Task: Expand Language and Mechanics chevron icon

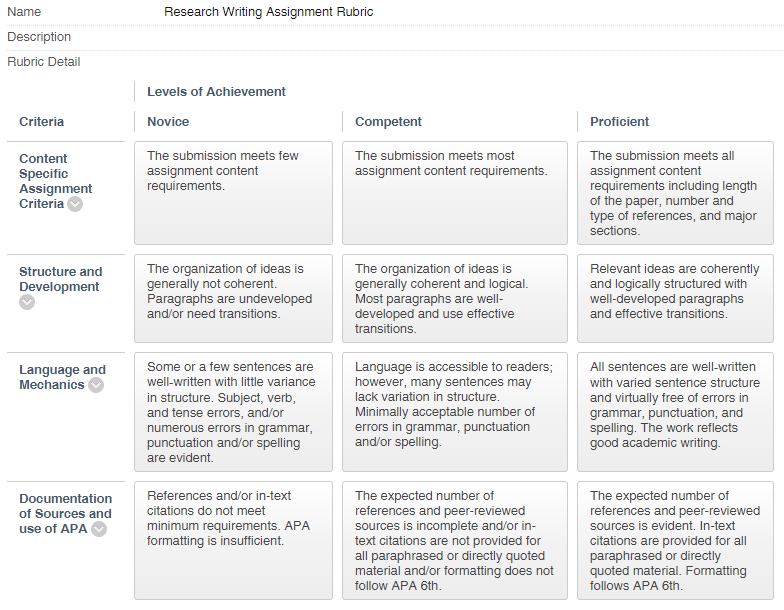Action: pyautogui.click(x=96, y=385)
